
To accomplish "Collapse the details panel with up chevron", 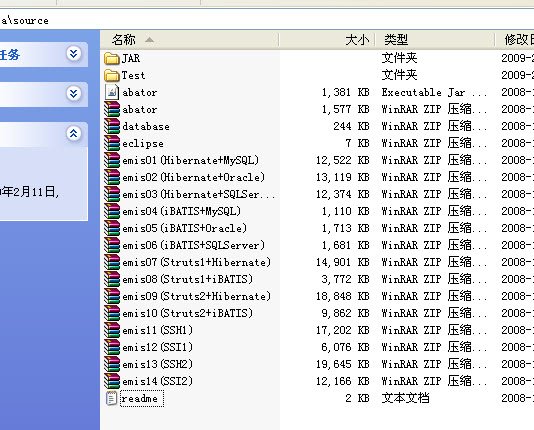I will [x=74, y=133].
